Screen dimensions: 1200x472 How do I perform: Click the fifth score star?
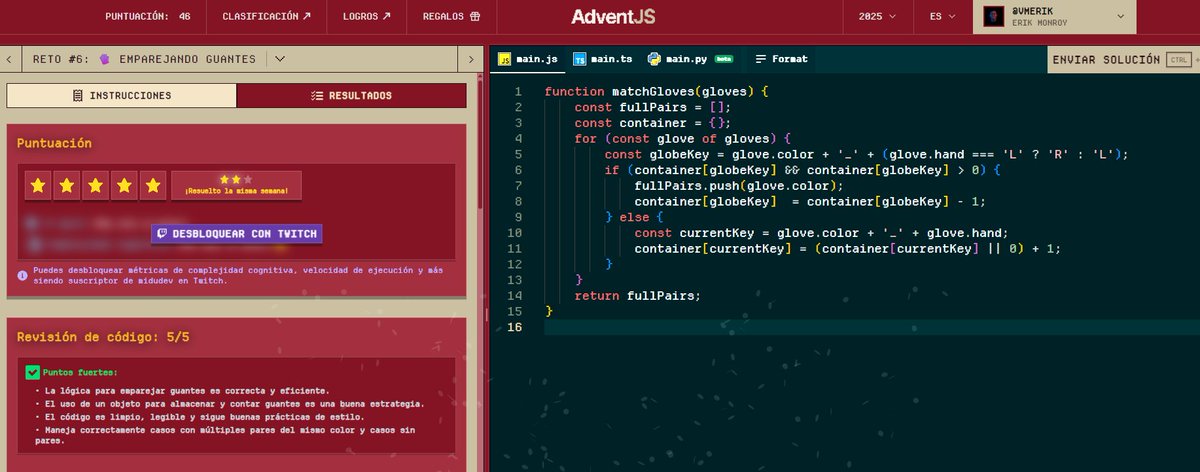coord(153,186)
